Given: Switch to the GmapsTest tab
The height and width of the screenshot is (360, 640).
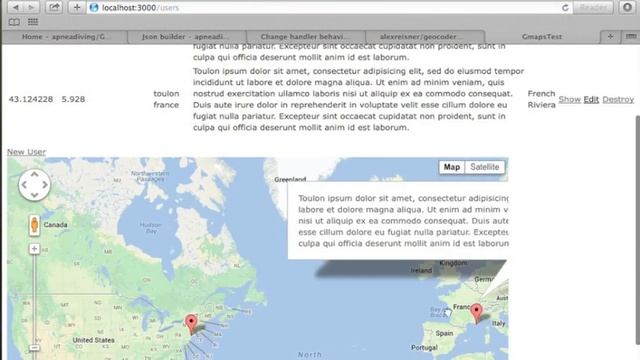Looking at the screenshot, I should point(542,37).
